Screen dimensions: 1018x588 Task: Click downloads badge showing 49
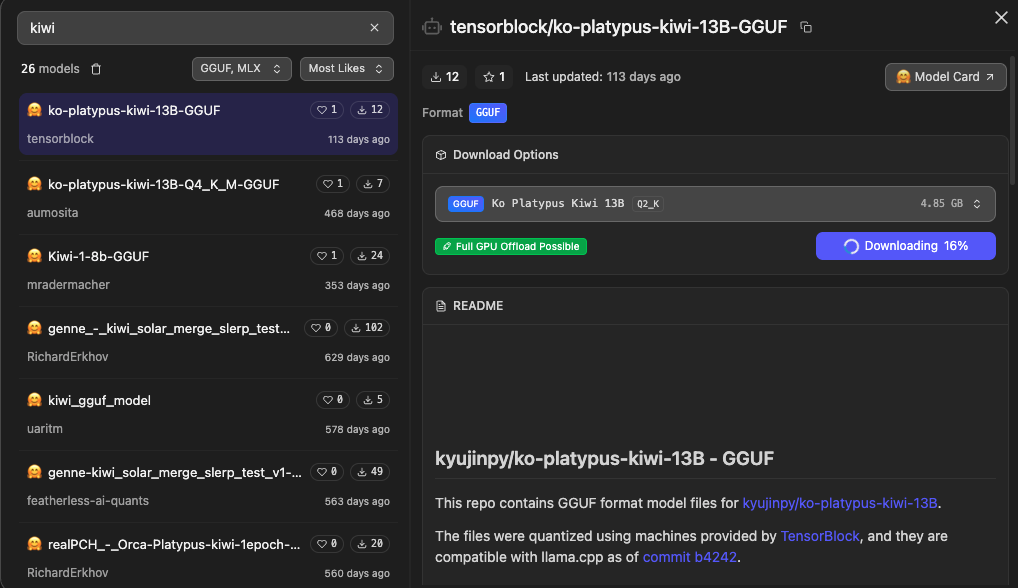369,472
